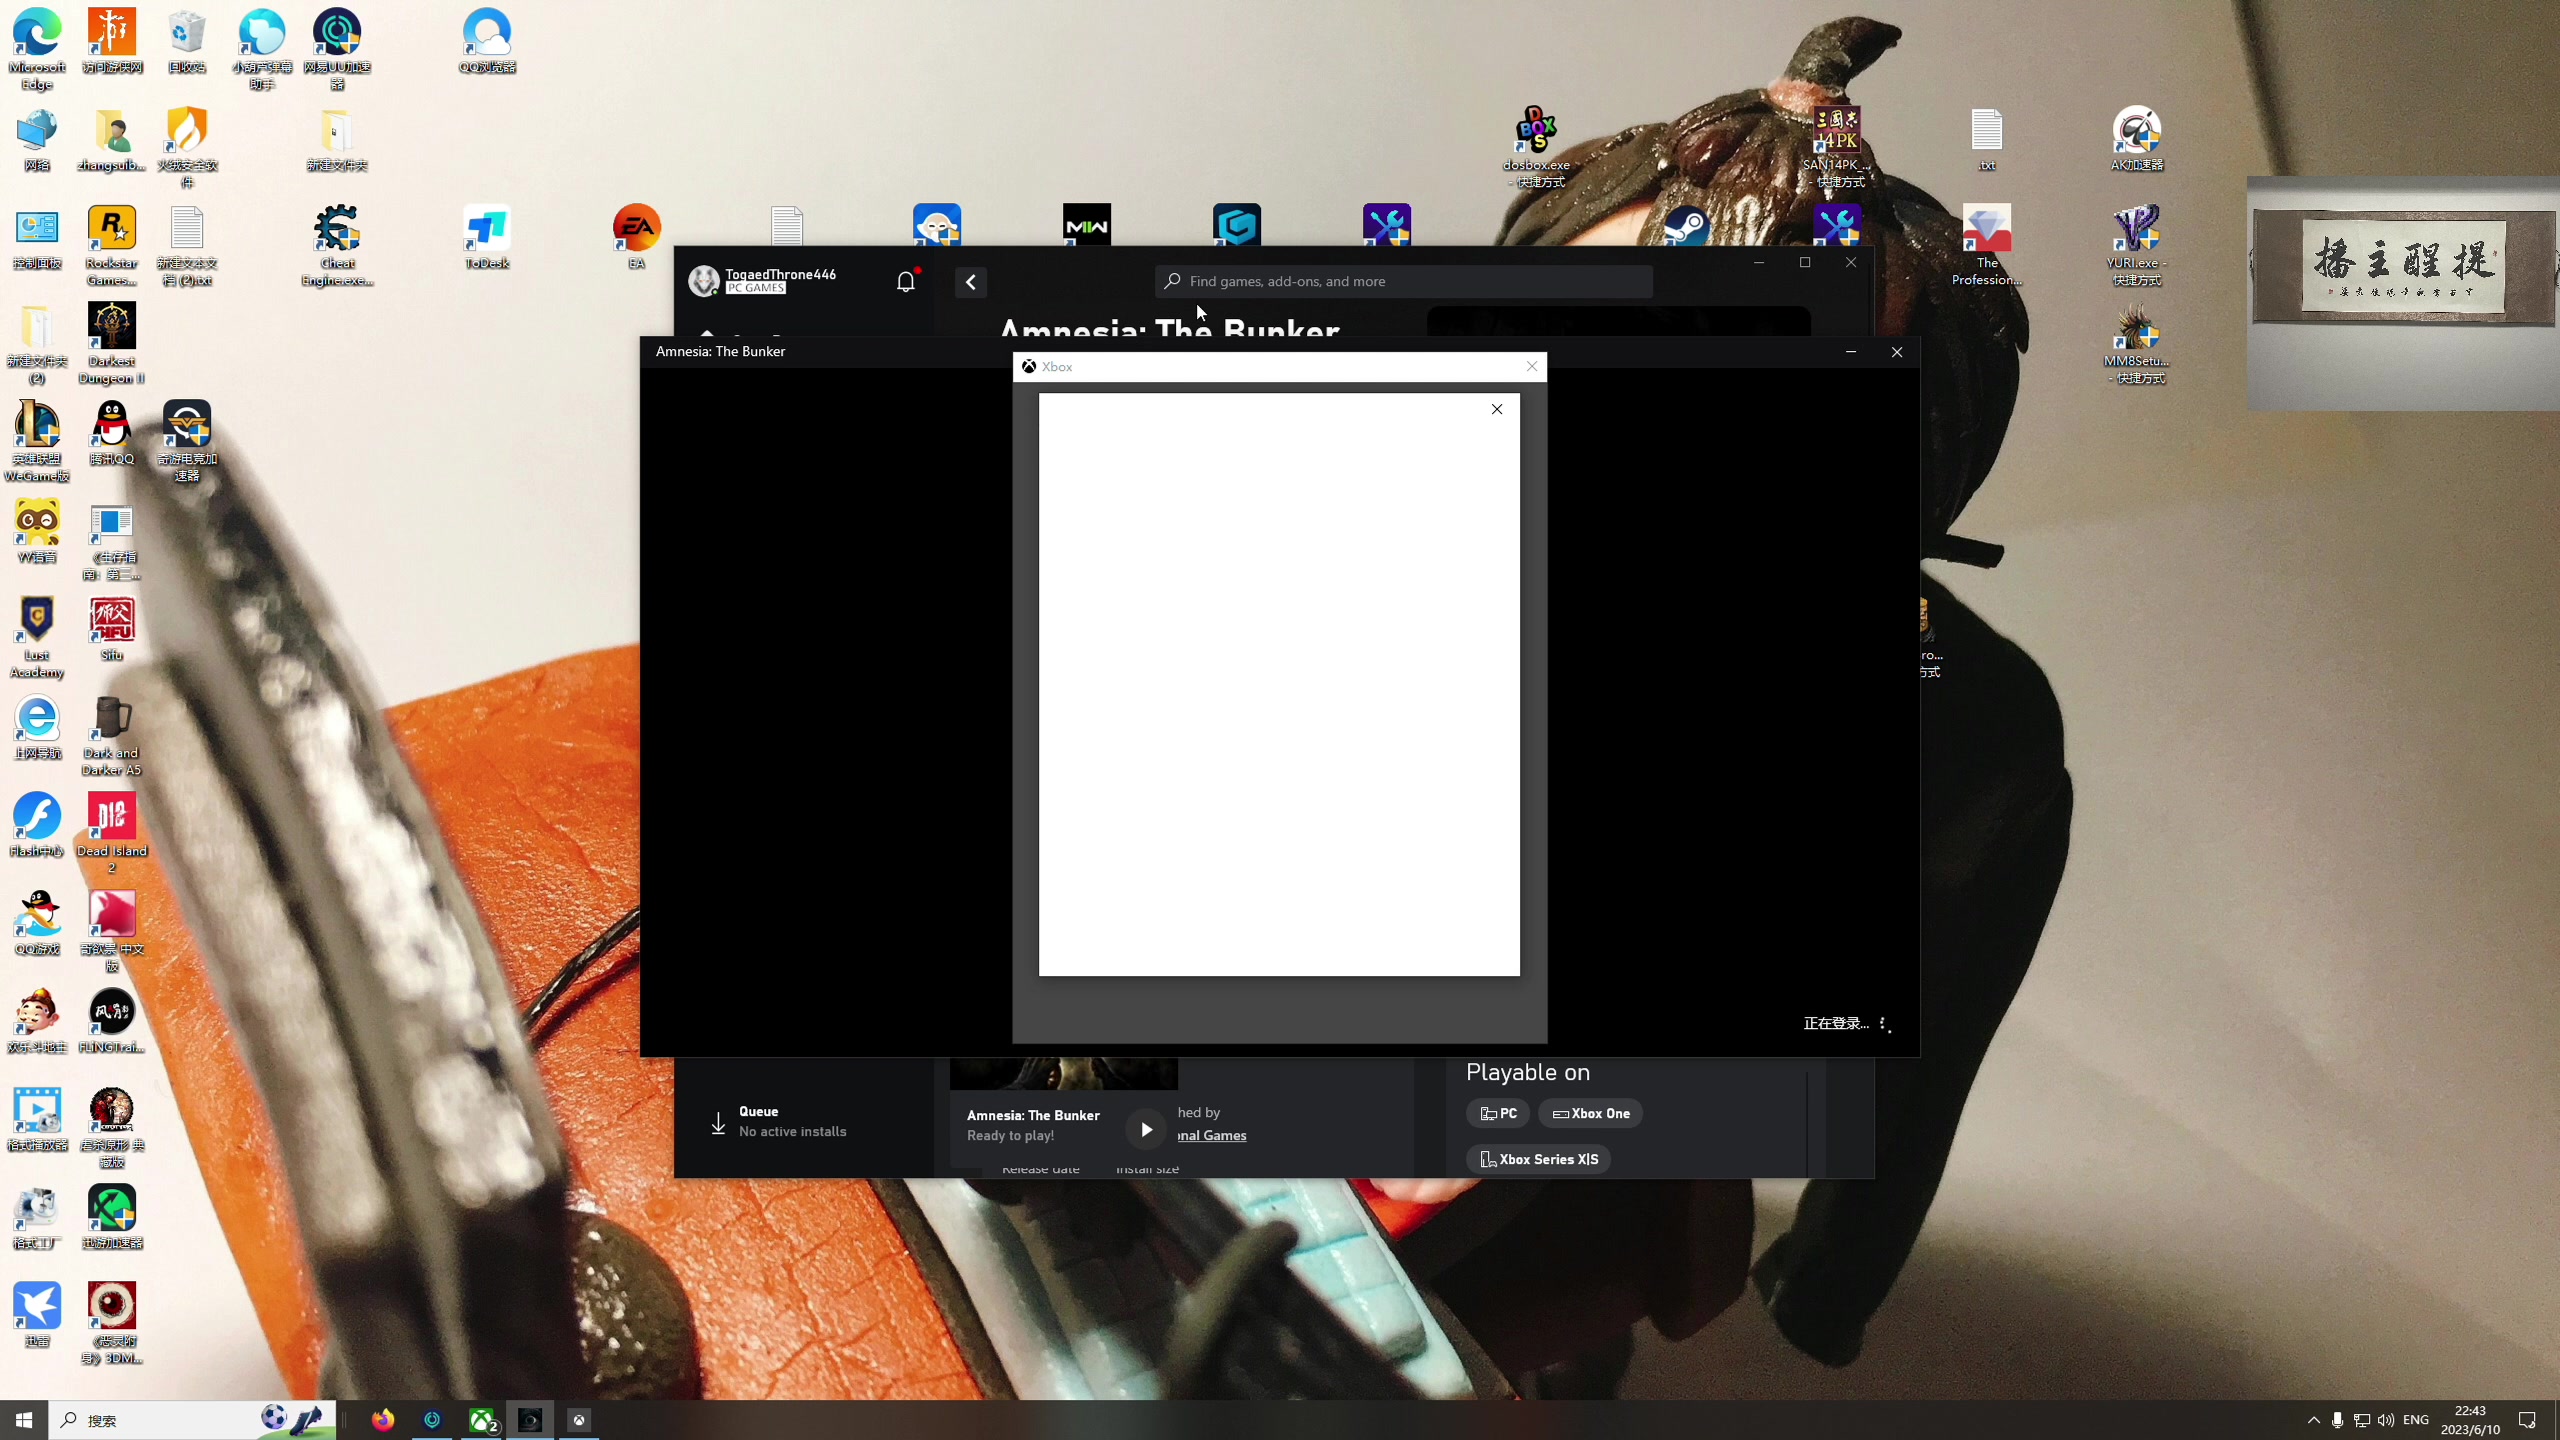Select the The Professional desktop shortcut

point(1987,246)
